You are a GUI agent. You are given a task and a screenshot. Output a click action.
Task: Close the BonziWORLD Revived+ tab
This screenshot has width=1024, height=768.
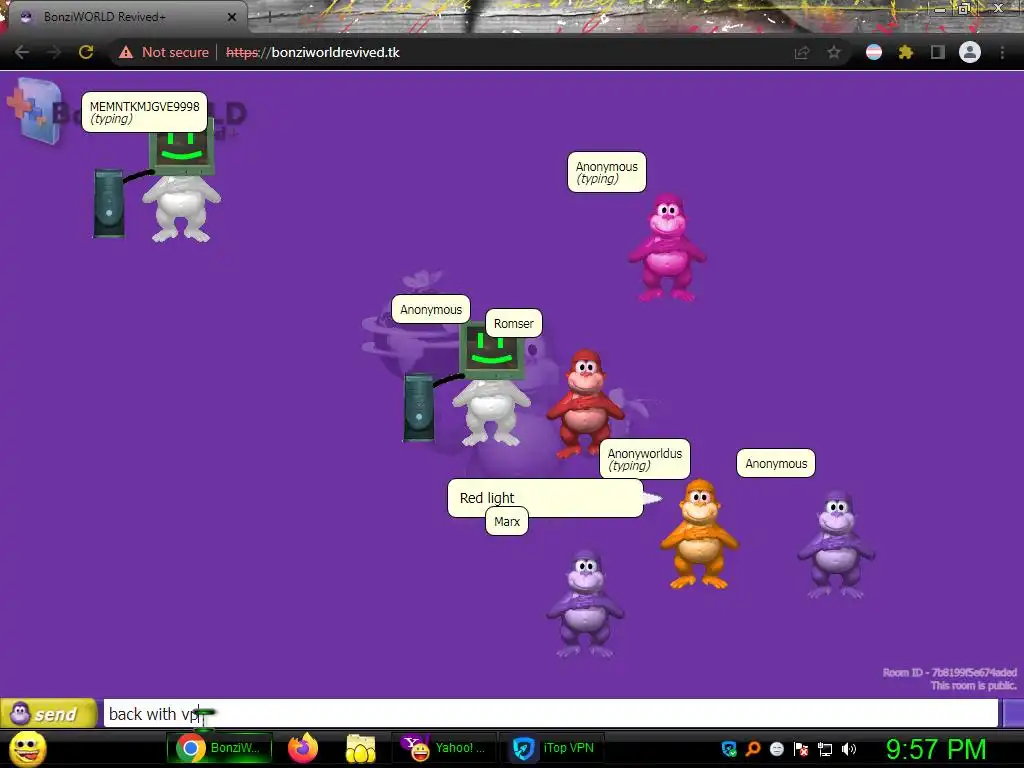pyautogui.click(x=232, y=17)
